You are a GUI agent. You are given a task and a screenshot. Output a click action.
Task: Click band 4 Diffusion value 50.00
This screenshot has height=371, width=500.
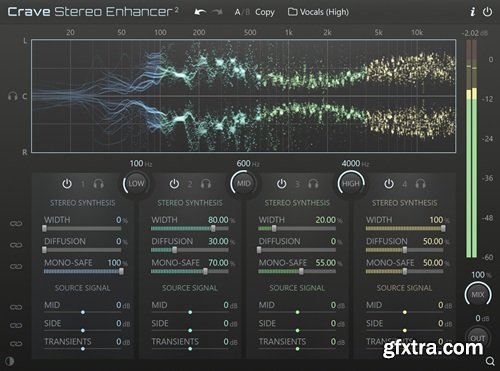pos(433,241)
